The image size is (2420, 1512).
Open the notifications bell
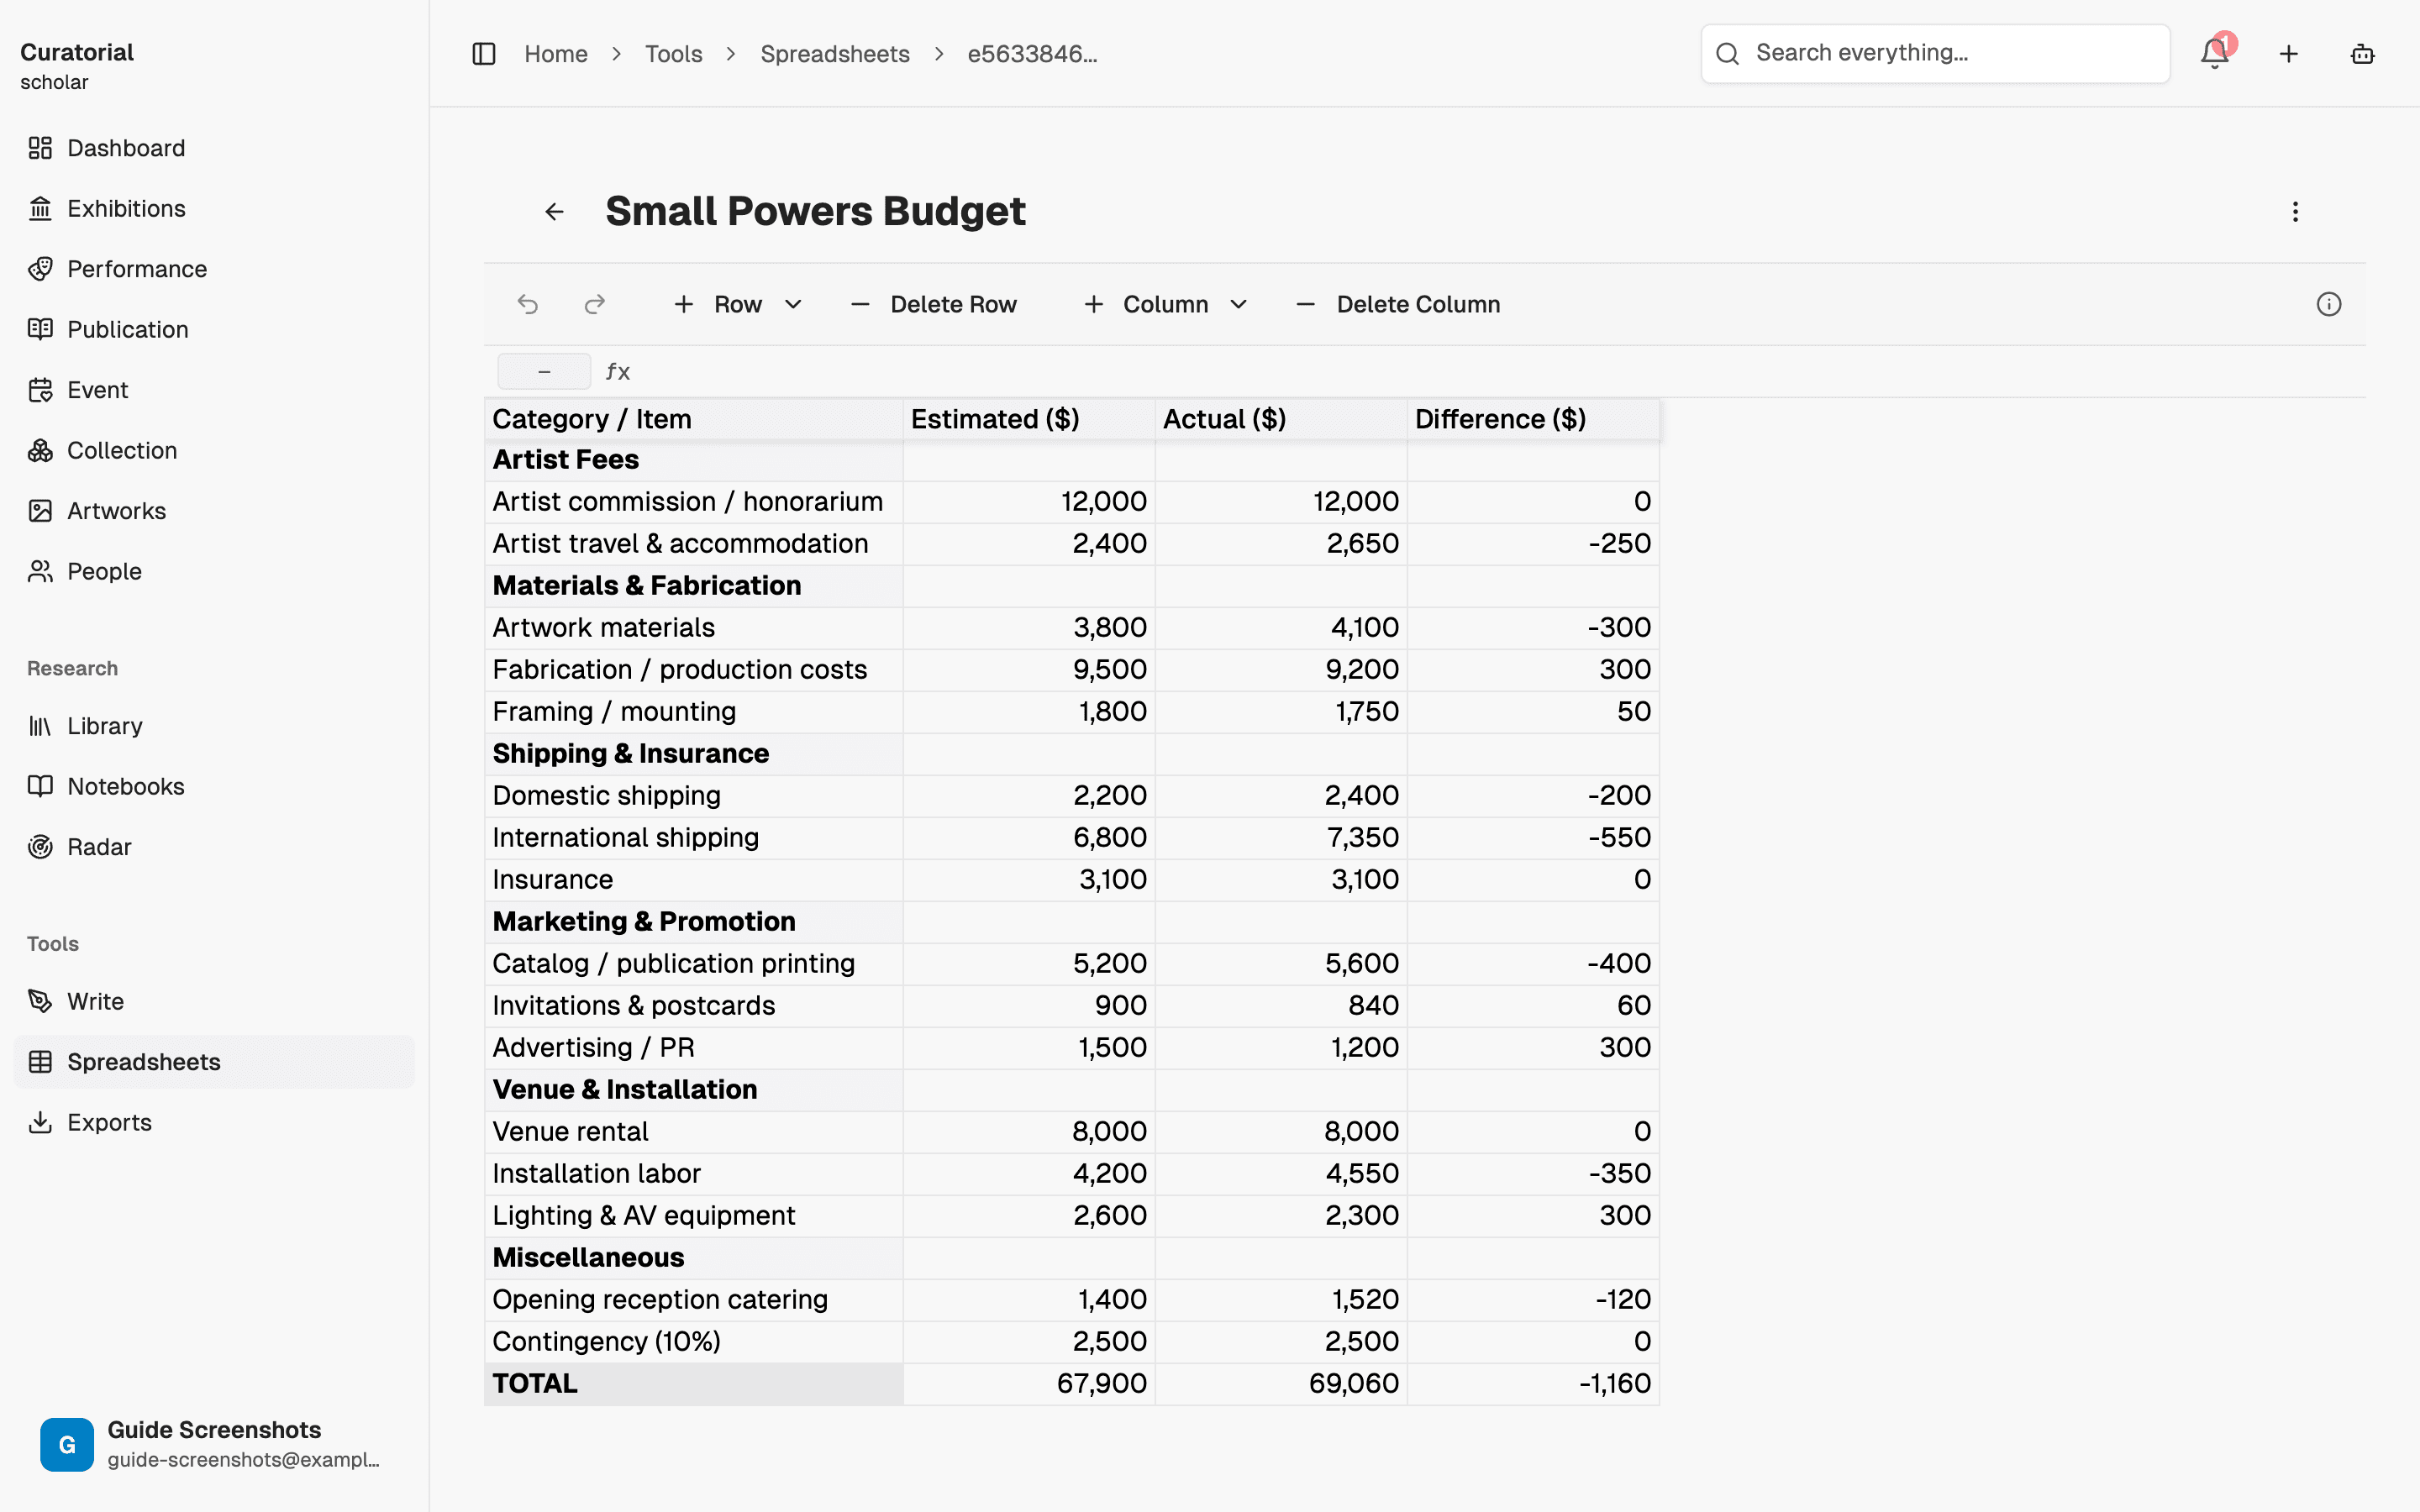tap(2215, 54)
